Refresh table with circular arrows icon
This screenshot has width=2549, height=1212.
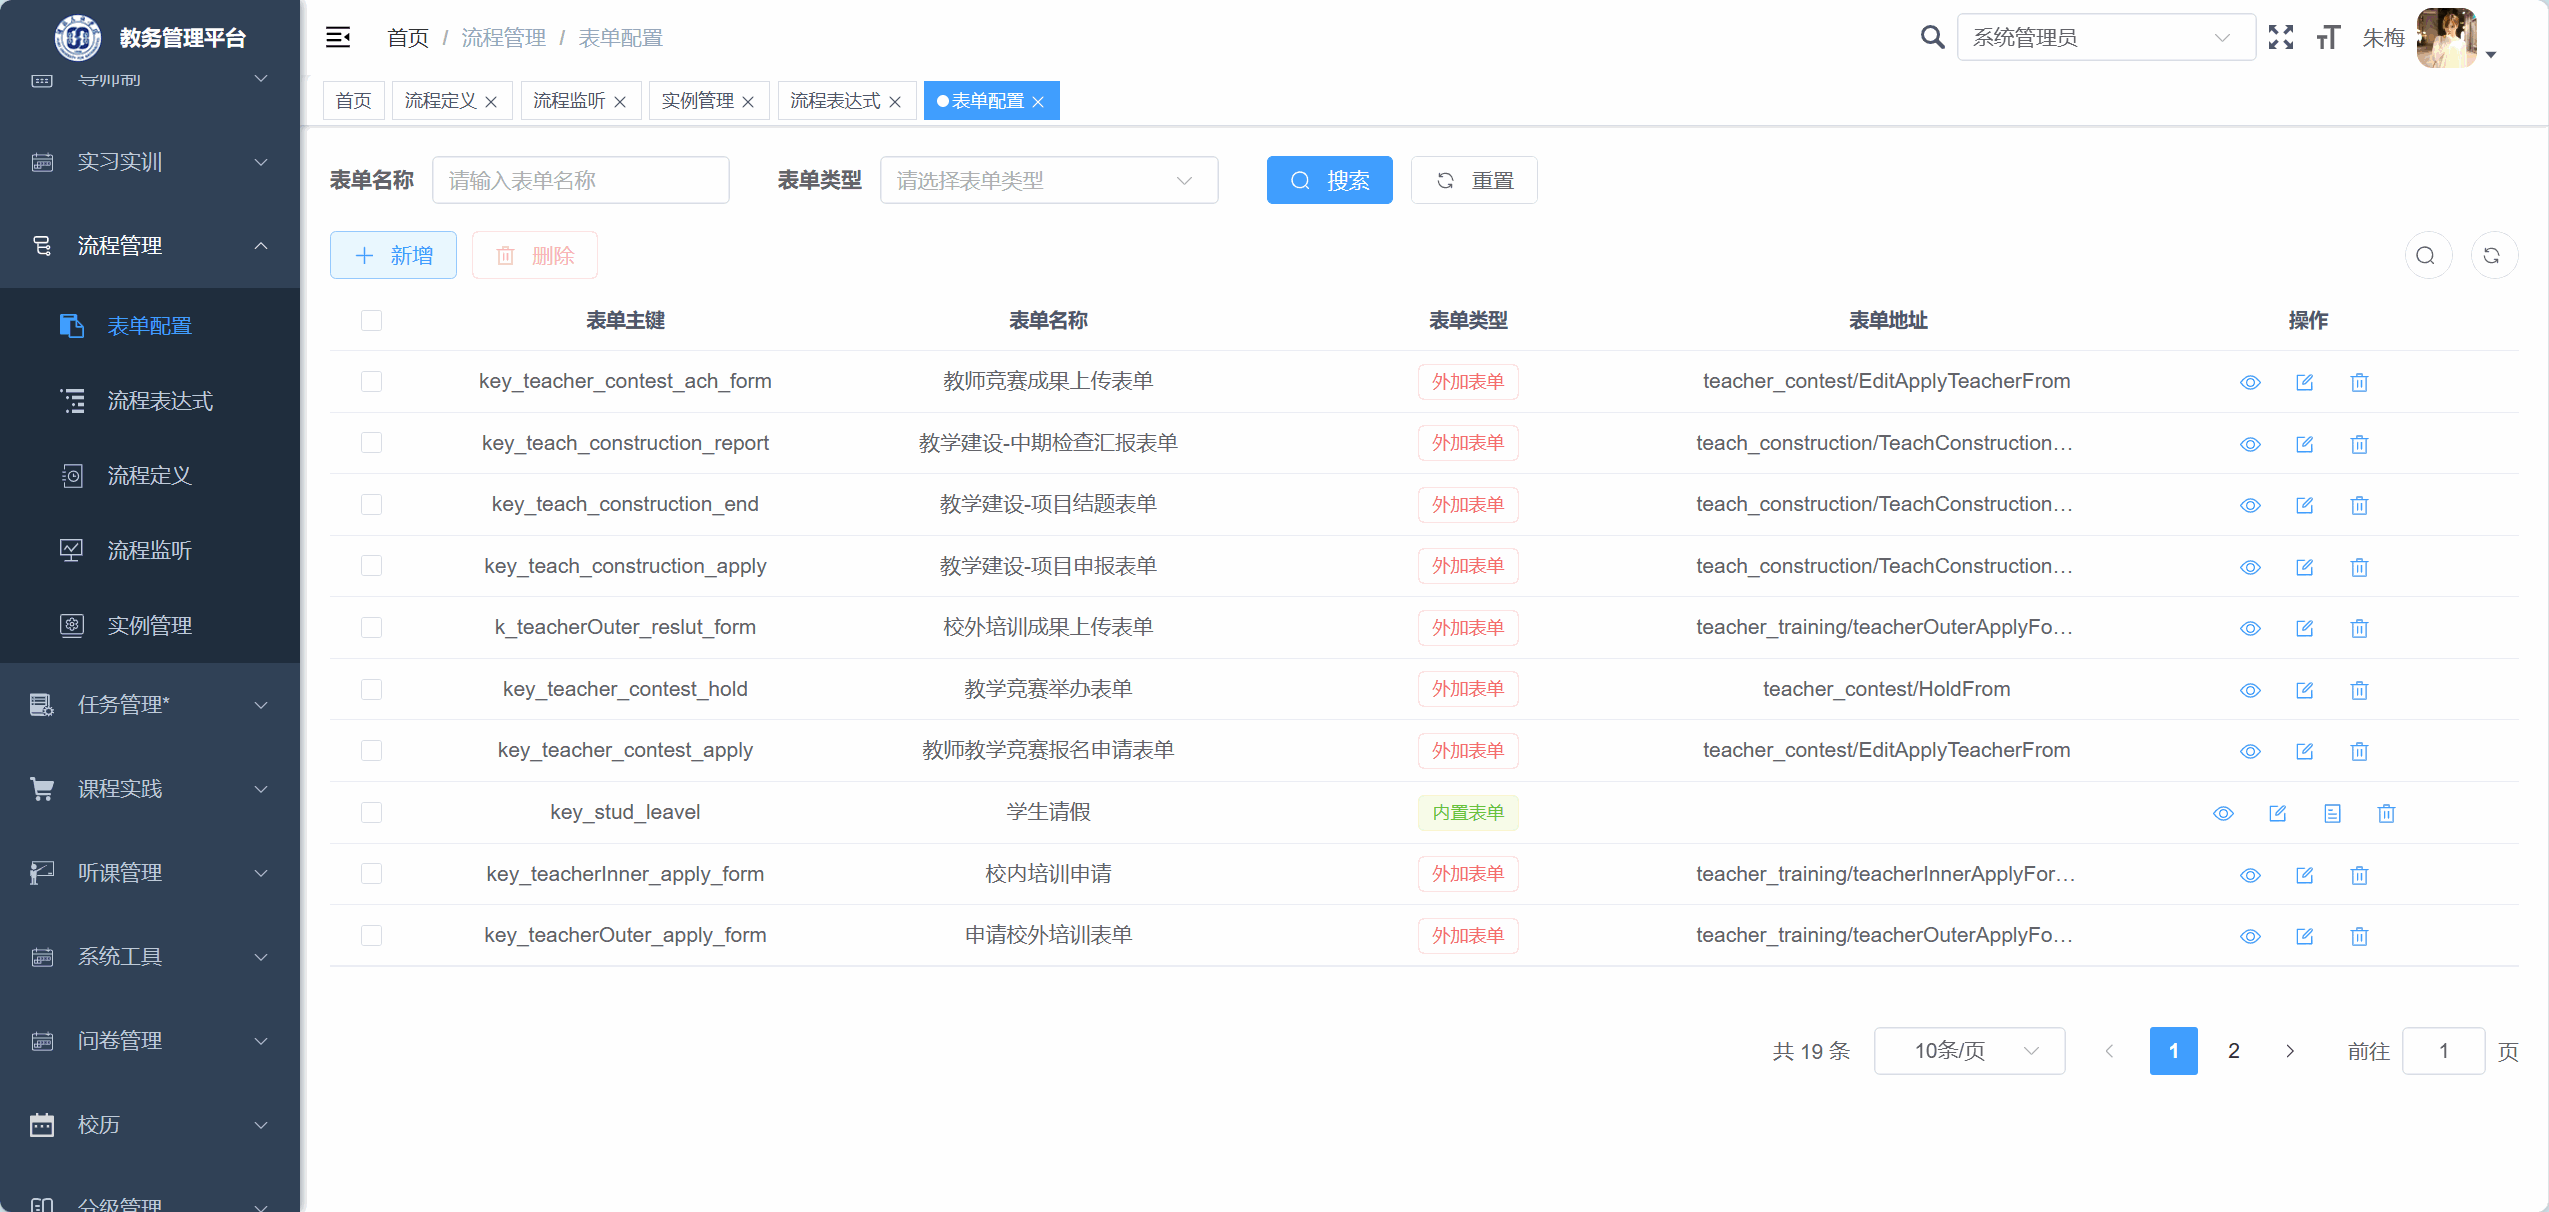pos(2492,256)
